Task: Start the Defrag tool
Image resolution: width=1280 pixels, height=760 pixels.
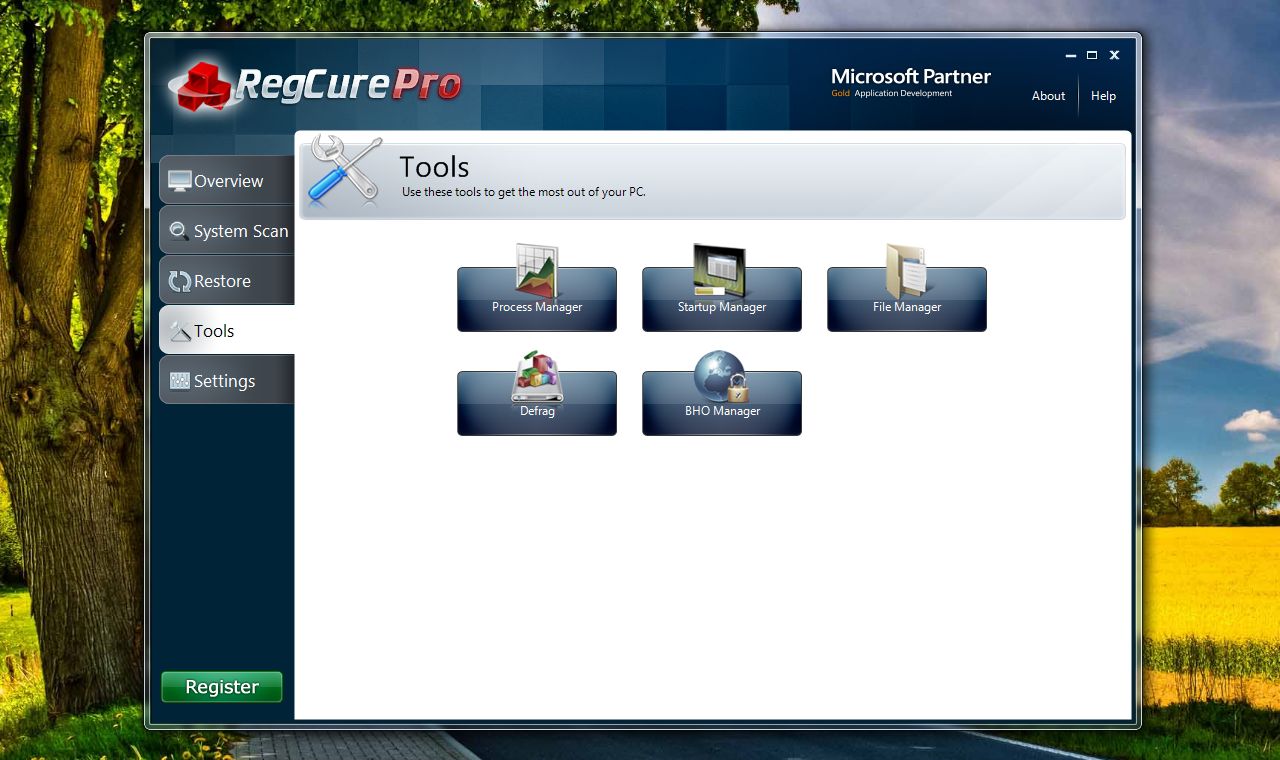Action: tap(537, 403)
